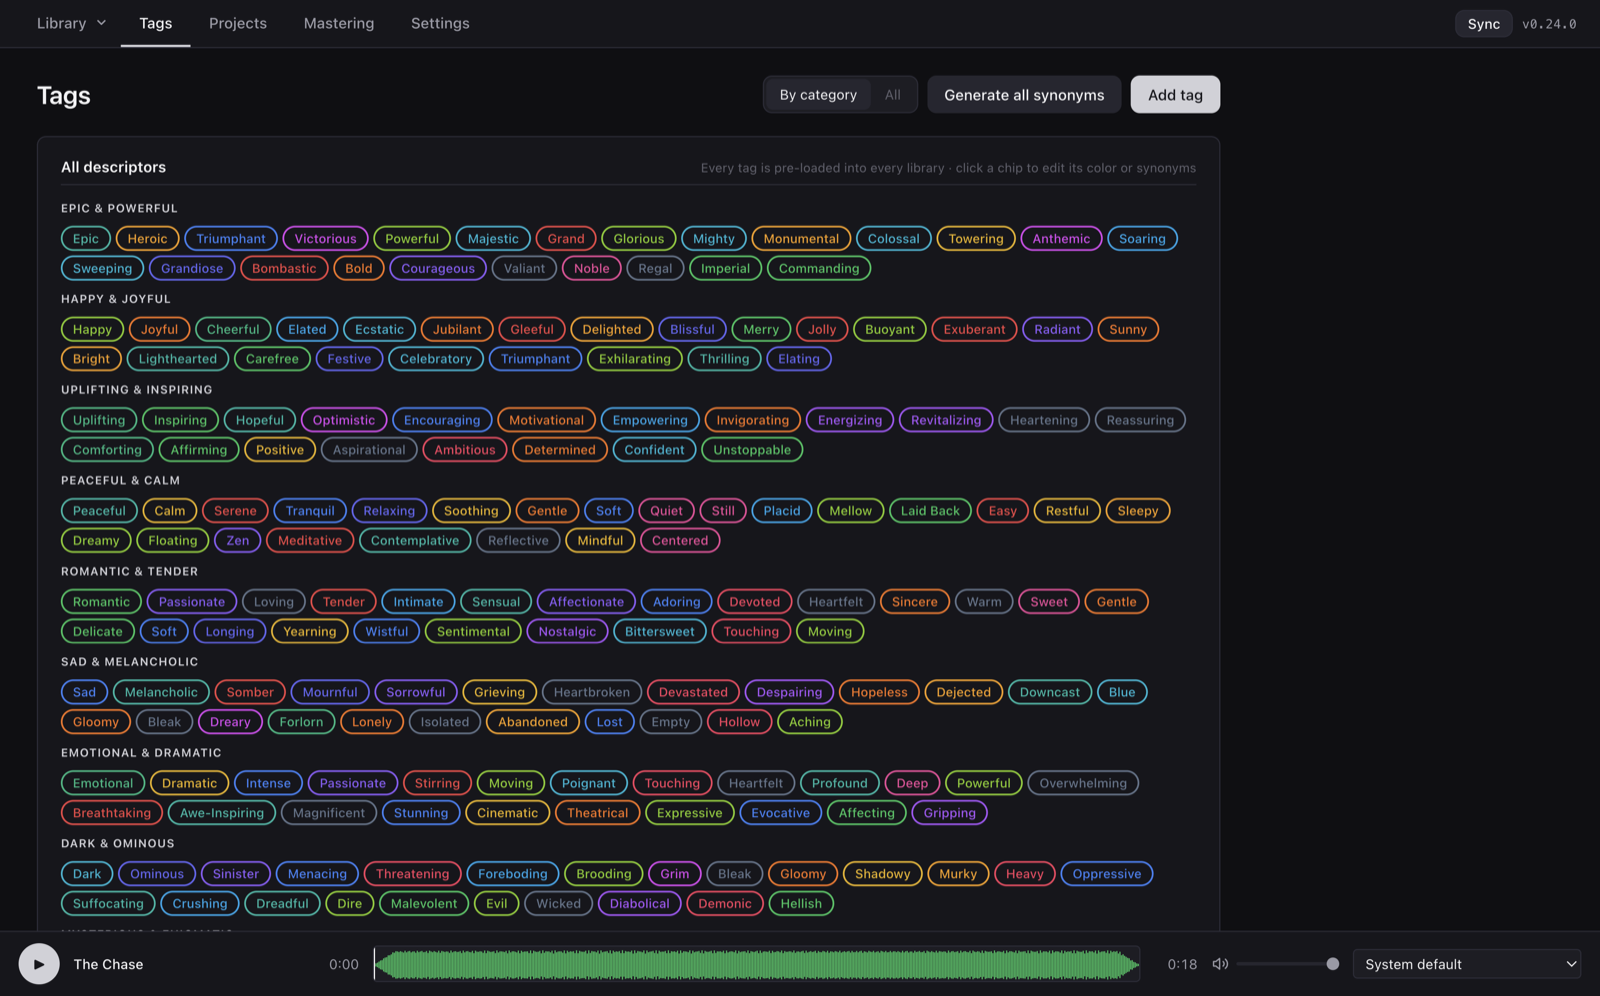Edit the Optimistic tag chip
Image resolution: width=1600 pixels, height=996 pixels.
343,420
